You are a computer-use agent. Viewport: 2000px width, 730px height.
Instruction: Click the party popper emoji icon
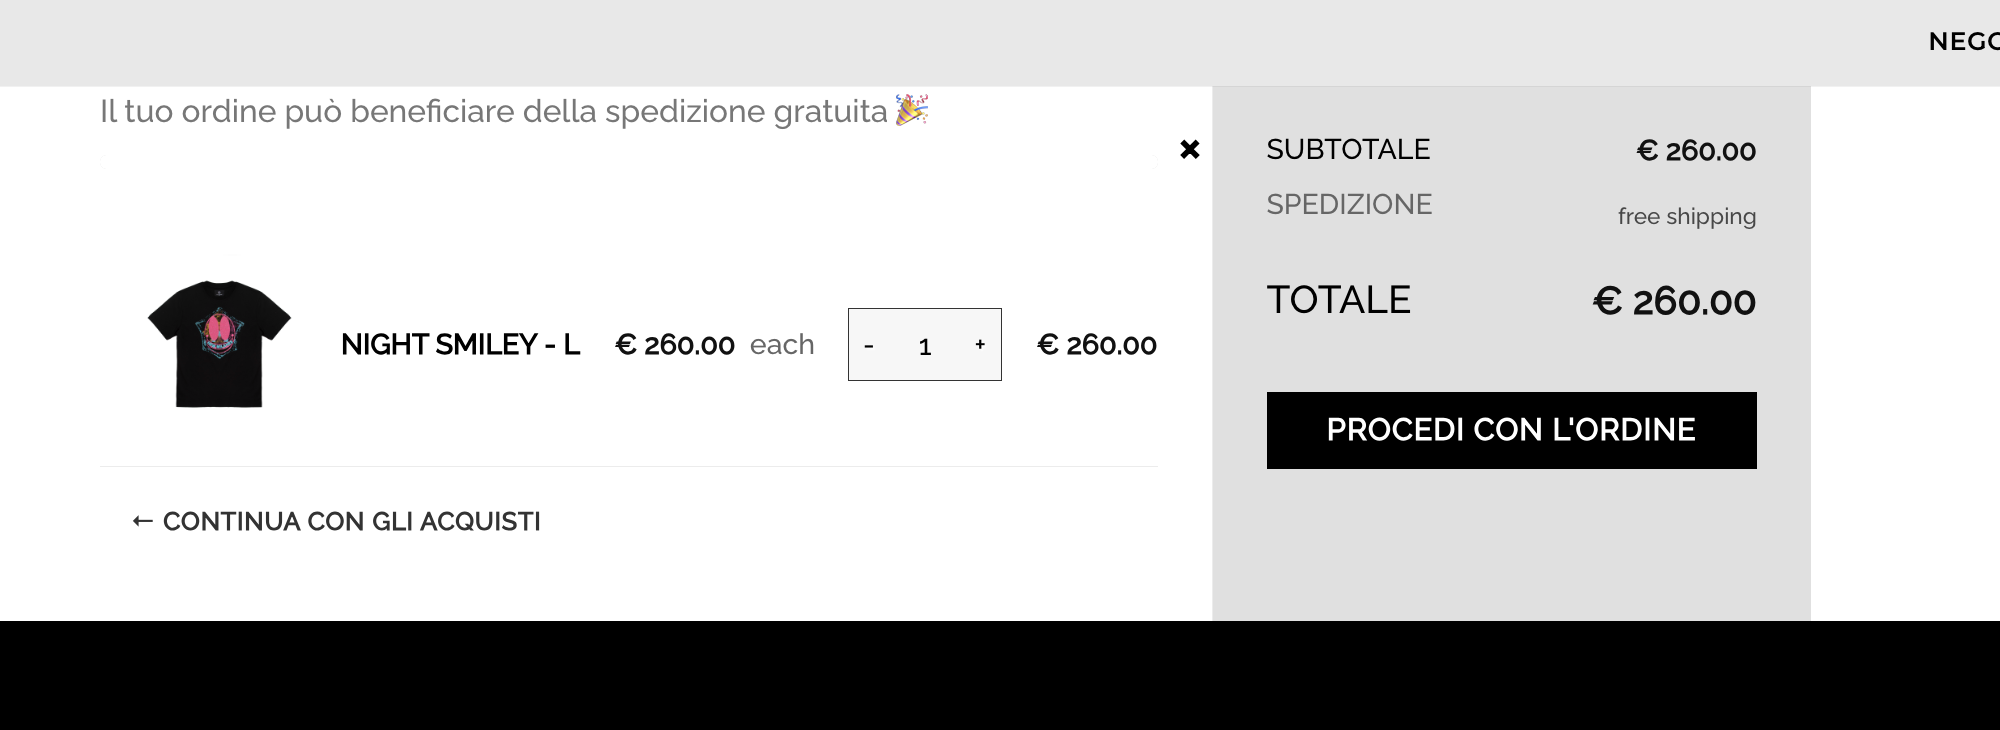(912, 109)
